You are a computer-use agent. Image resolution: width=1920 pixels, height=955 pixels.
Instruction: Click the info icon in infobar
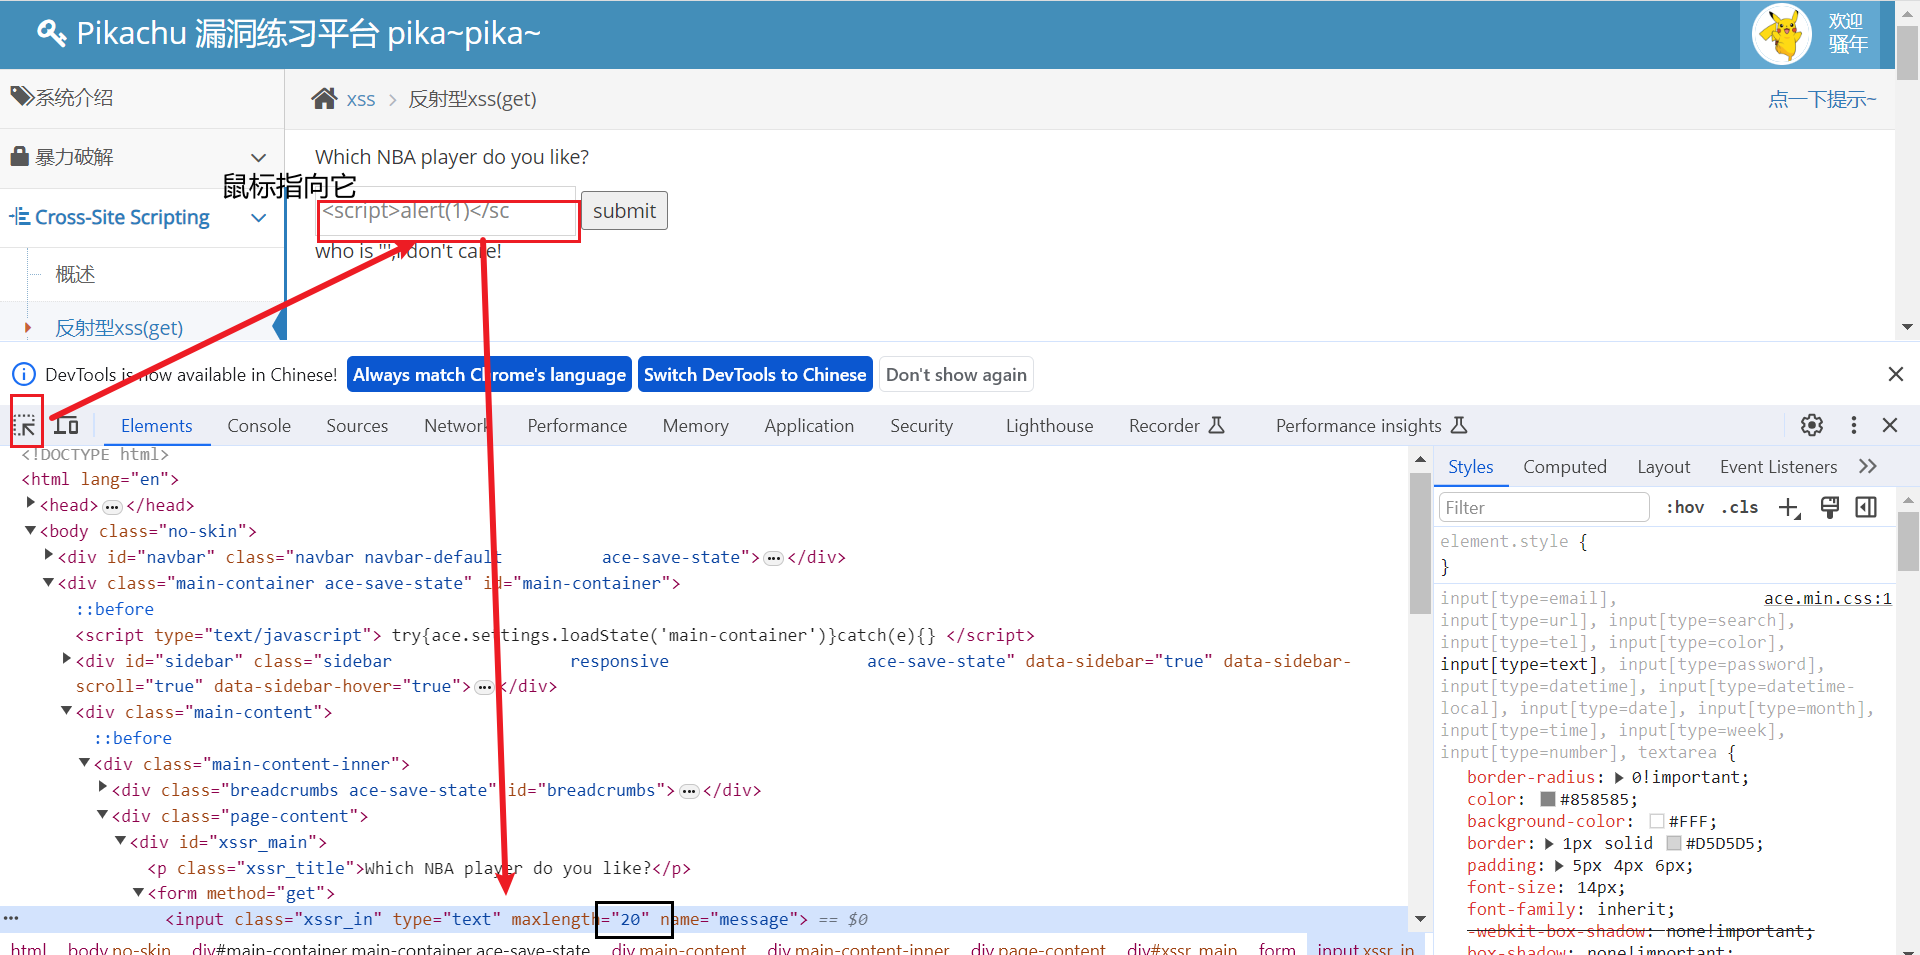coord(23,374)
